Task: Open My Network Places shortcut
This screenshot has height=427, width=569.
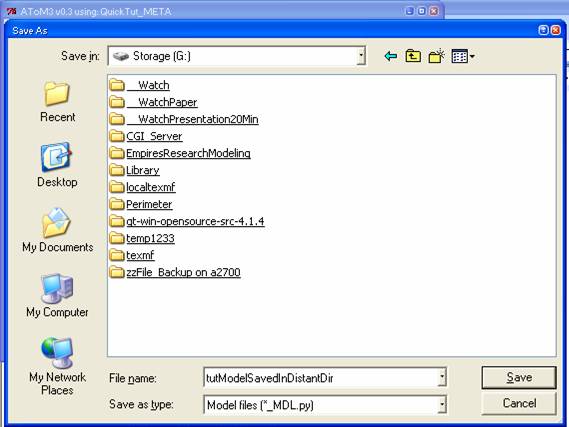Action: [x=57, y=366]
